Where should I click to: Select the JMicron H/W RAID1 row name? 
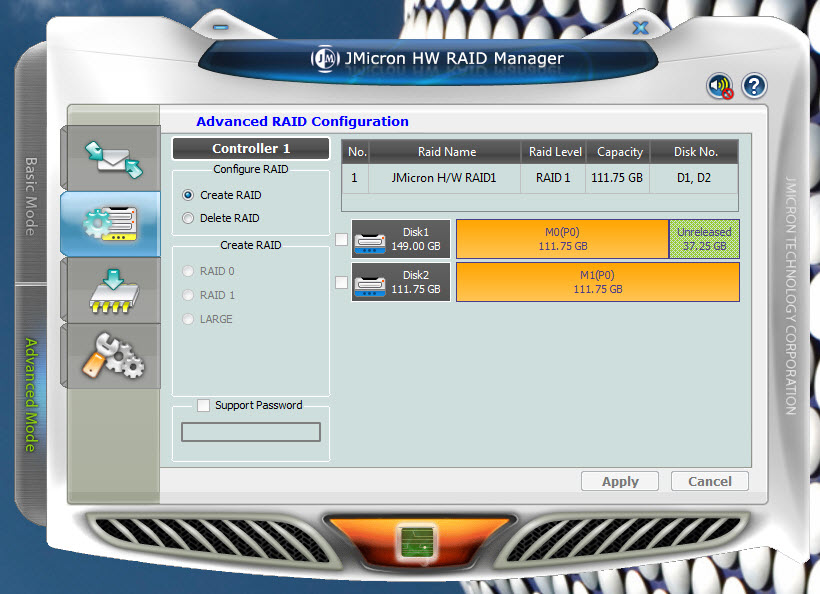point(444,178)
